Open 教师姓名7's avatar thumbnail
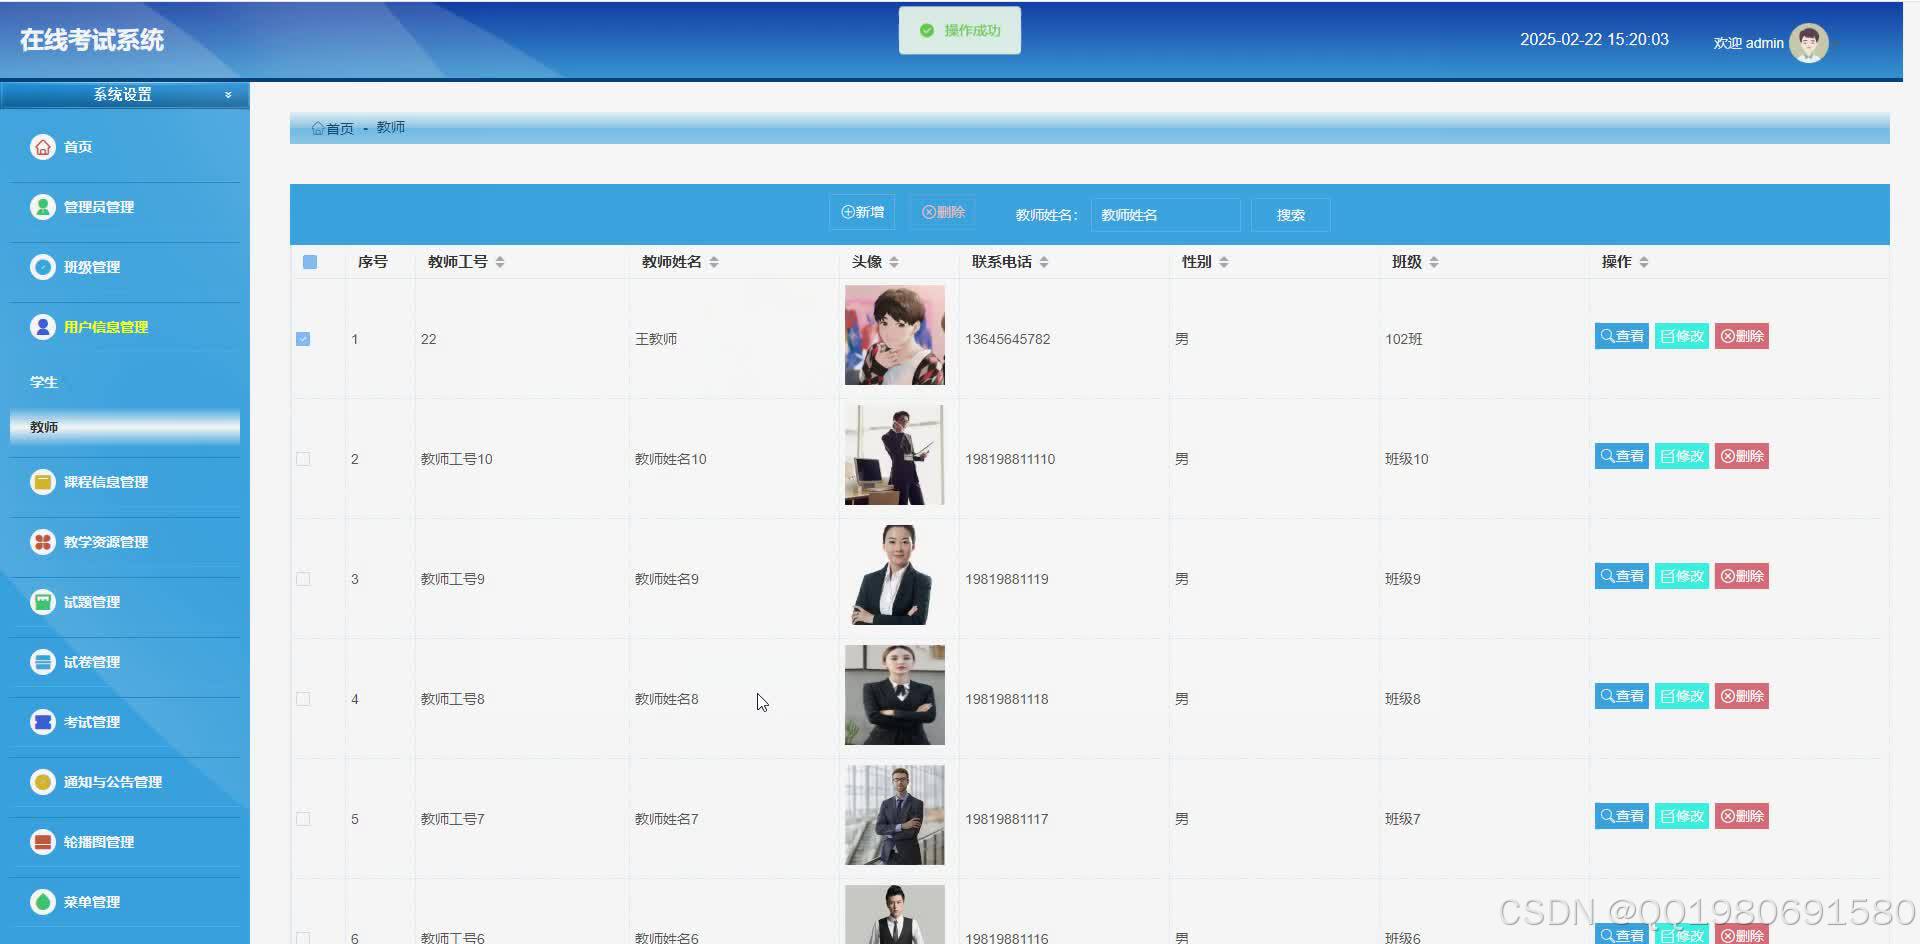 click(895, 815)
